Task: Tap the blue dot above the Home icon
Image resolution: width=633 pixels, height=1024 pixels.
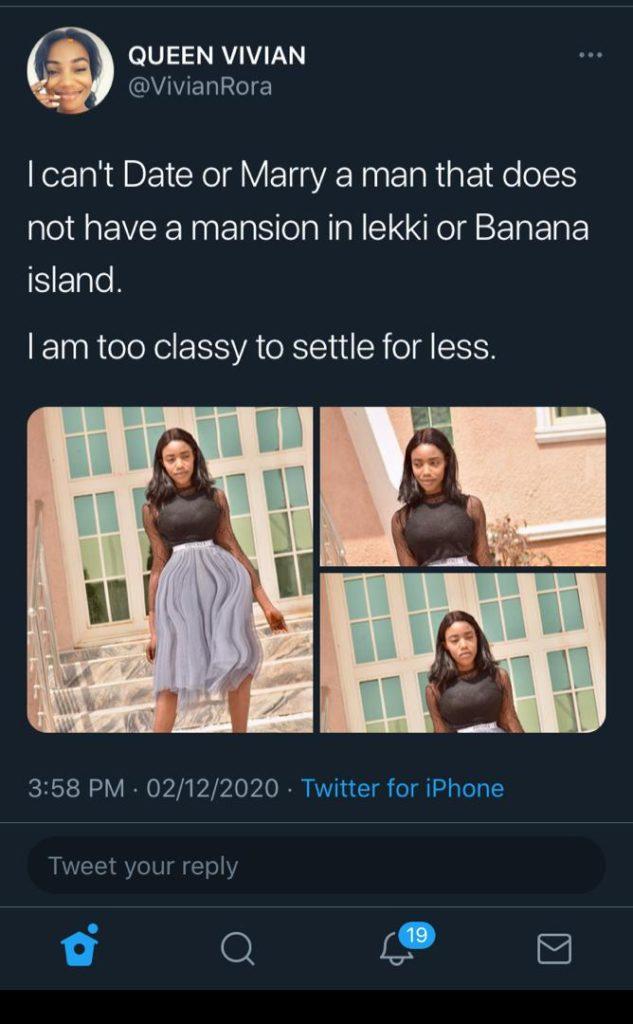Action: point(93,928)
